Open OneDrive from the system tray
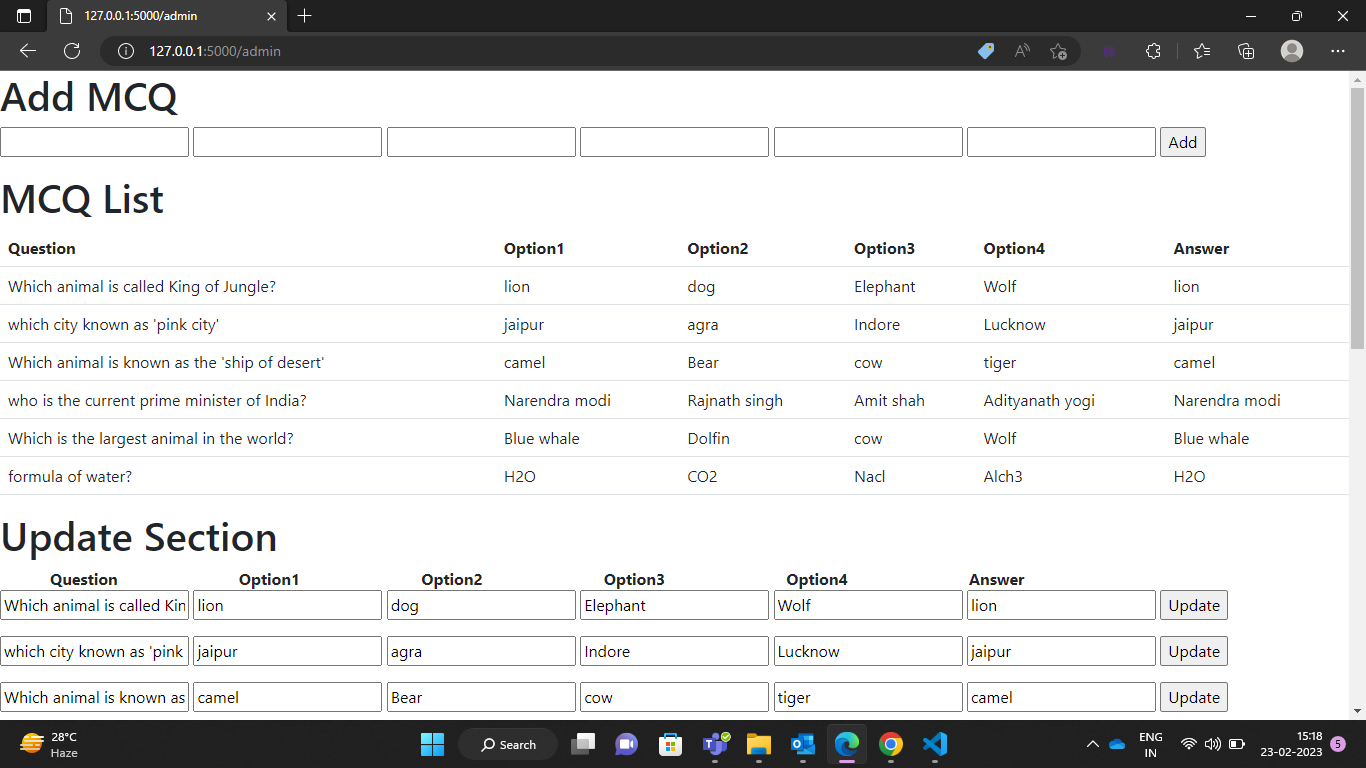 (x=1117, y=744)
